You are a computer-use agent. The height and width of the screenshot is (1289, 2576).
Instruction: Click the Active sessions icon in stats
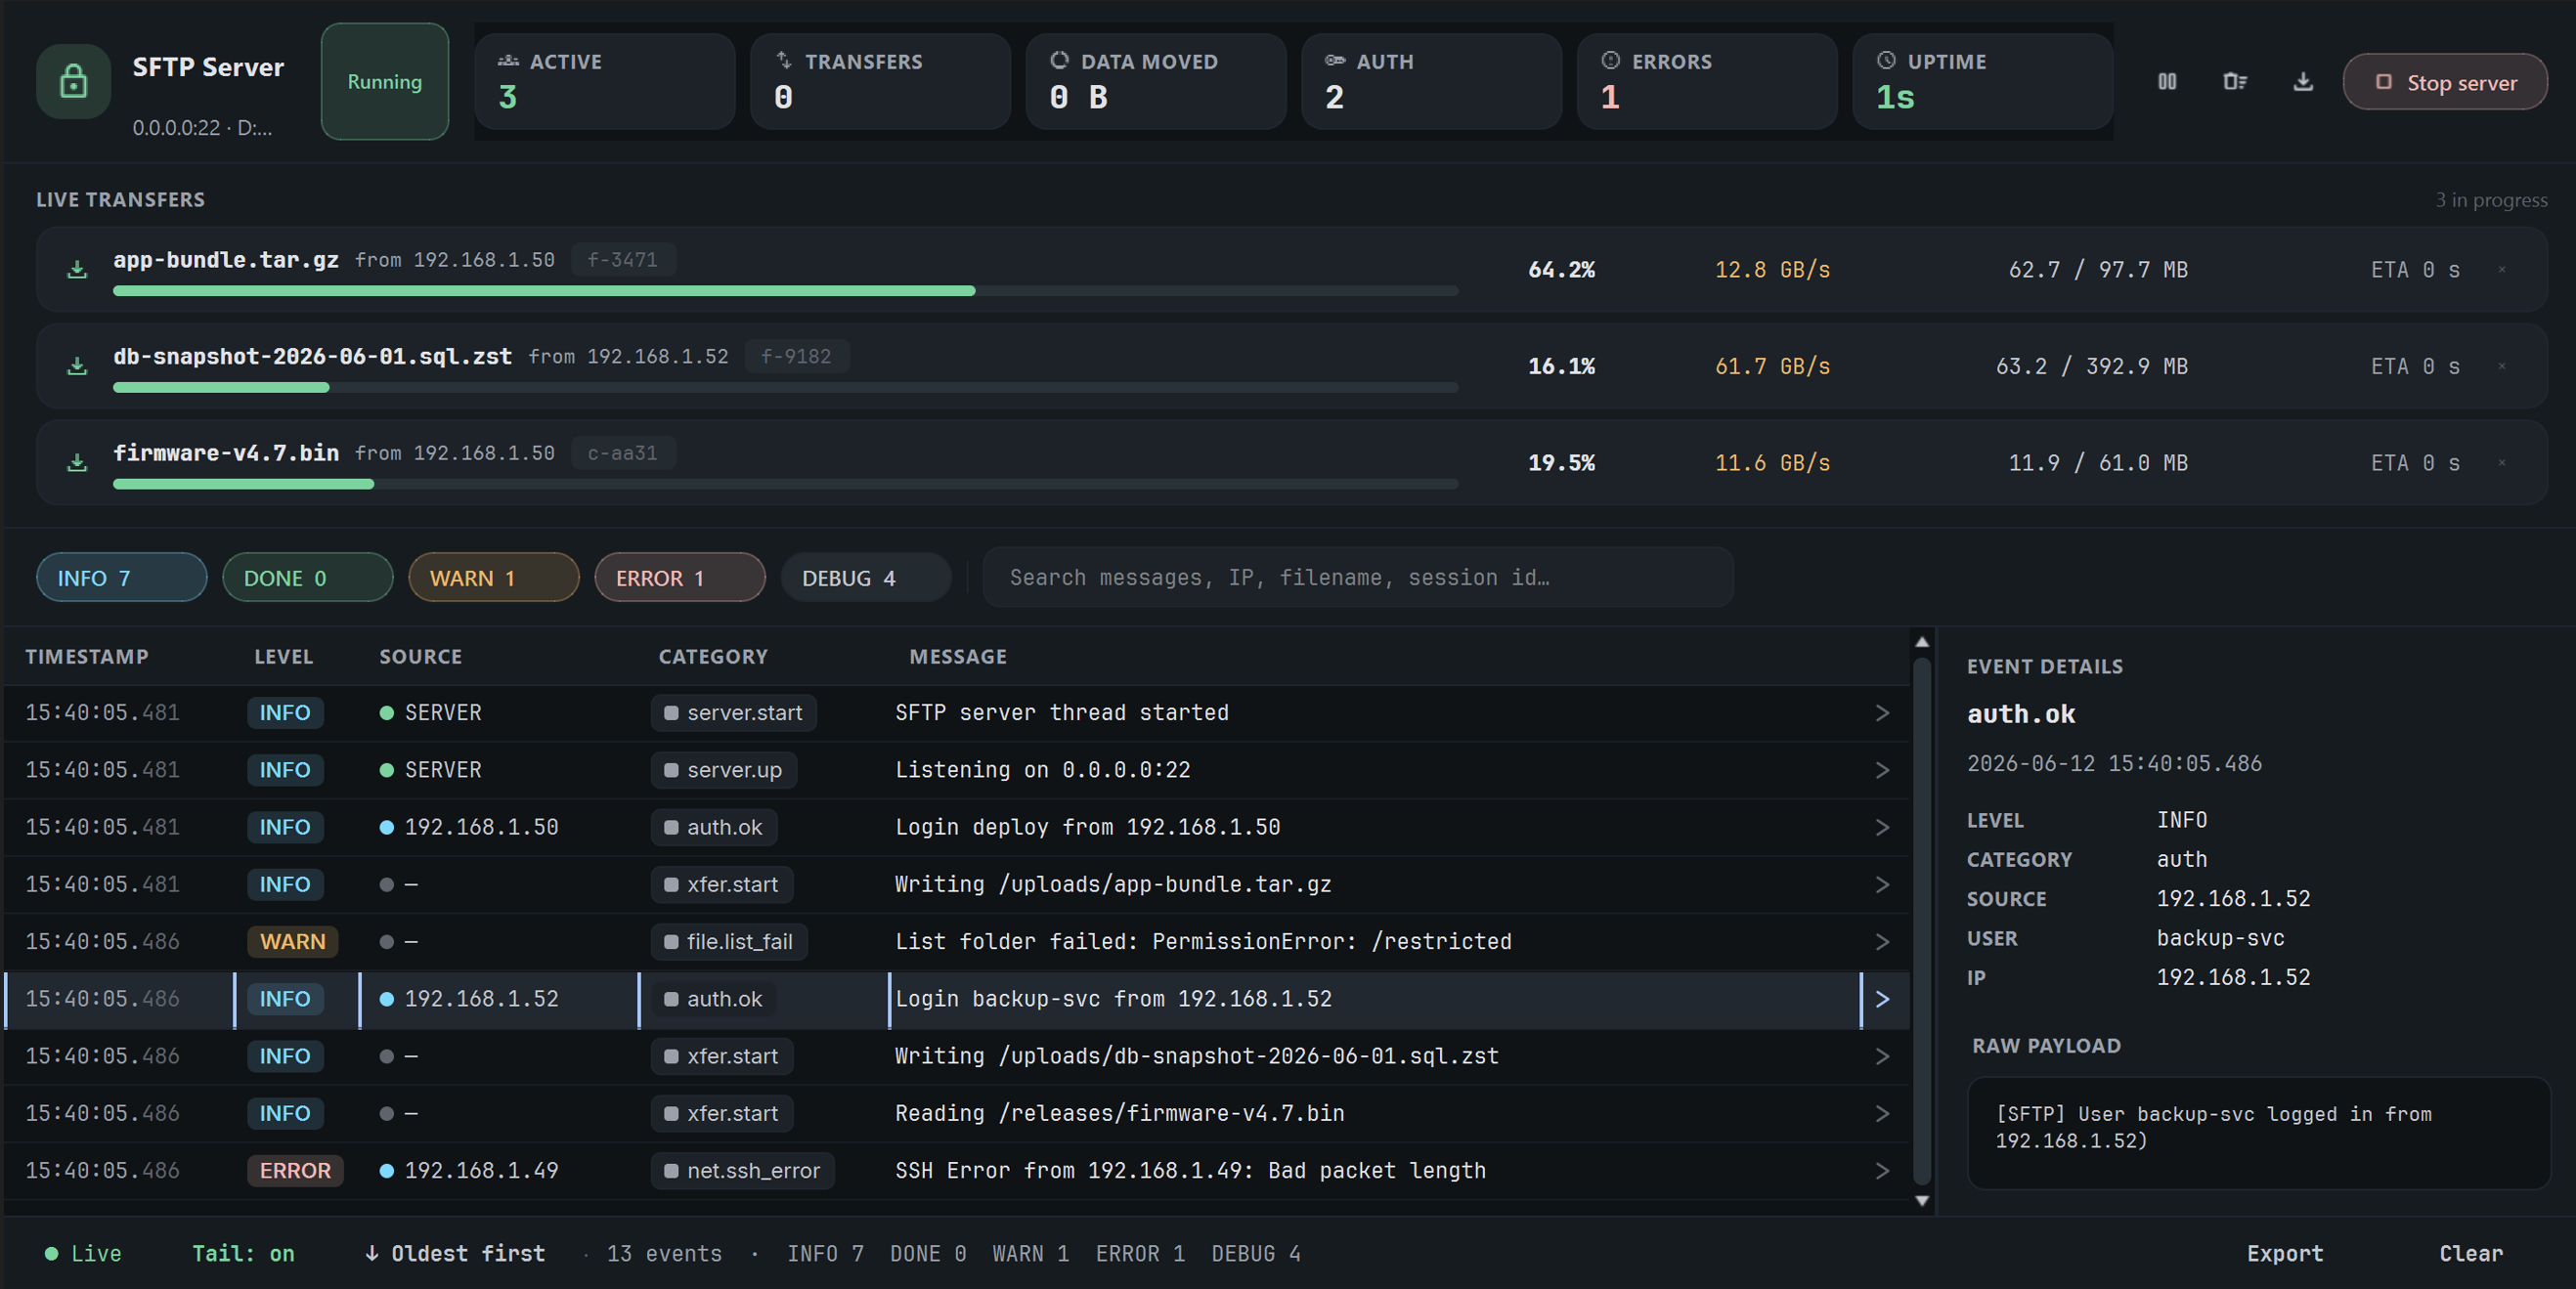click(508, 61)
